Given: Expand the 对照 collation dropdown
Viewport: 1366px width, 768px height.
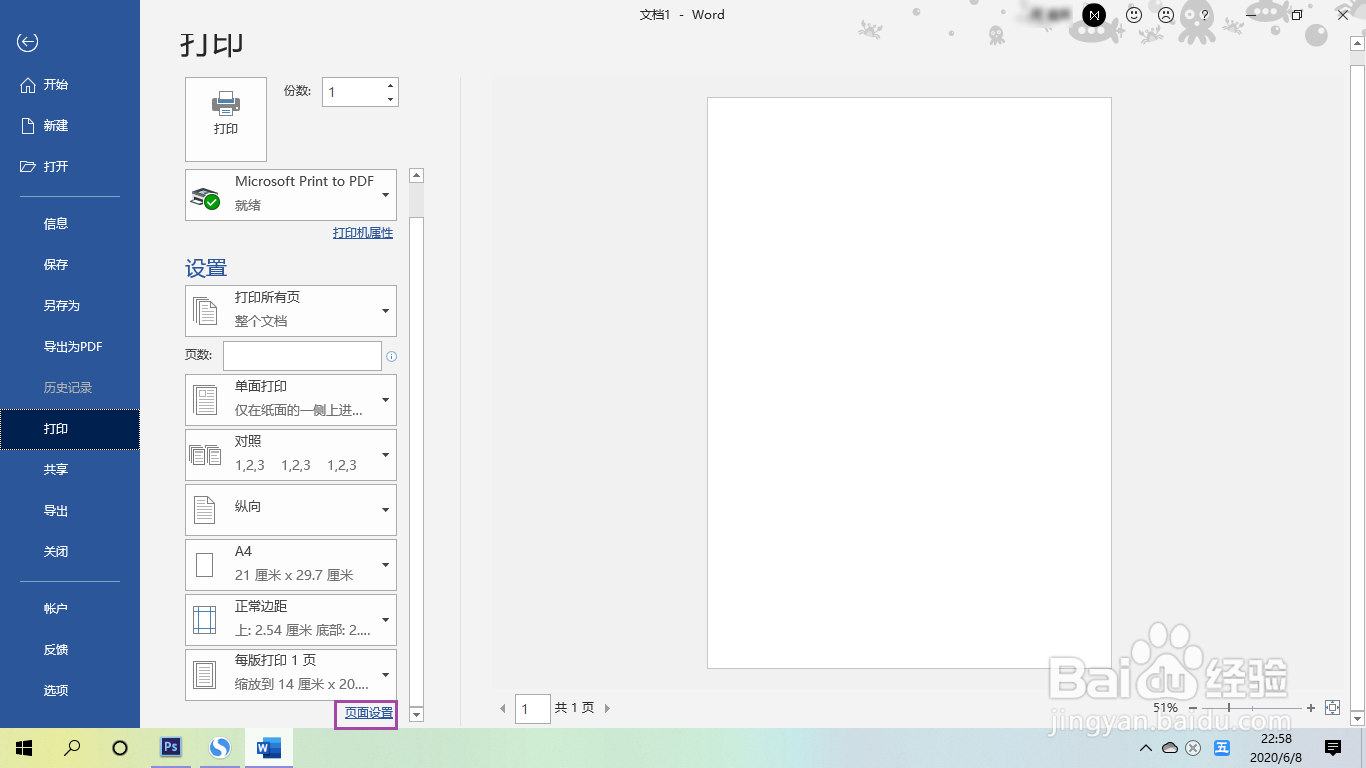Looking at the screenshot, I should point(291,455).
